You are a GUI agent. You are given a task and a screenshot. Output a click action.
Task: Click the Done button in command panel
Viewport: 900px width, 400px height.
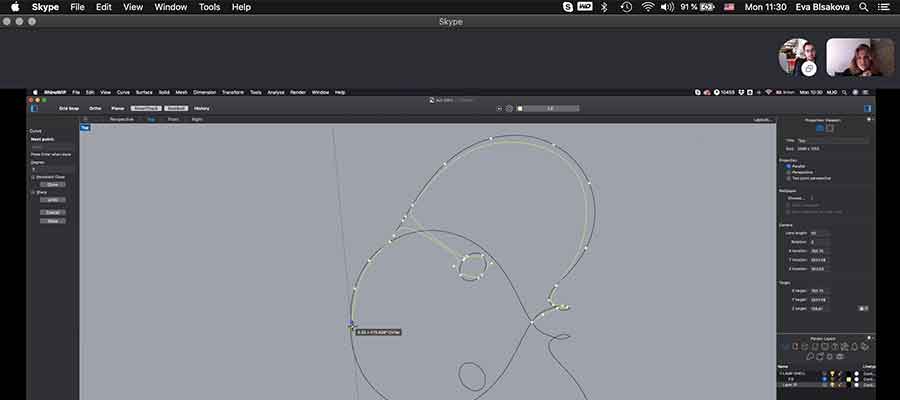pyautogui.click(x=52, y=221)
